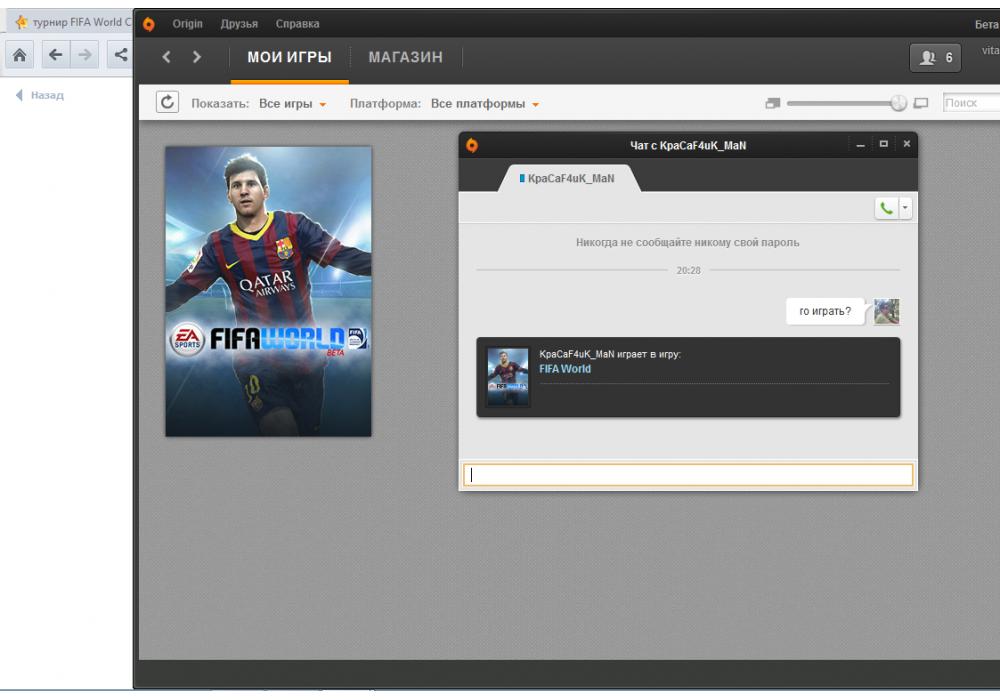Image resolution: width=1000 pixels, height=700 pixels.
Task: Expand the 'Все платформы' platform dropdown
Action: point(485,104)
